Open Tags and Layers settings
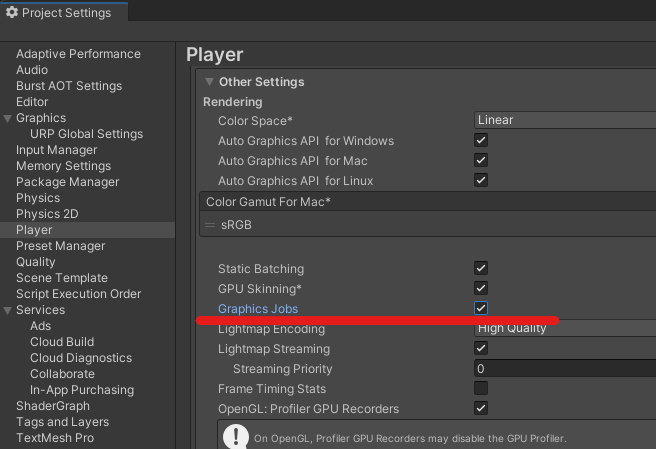The width and height of the screenshot is (656, 449). [x=62, y=422]
